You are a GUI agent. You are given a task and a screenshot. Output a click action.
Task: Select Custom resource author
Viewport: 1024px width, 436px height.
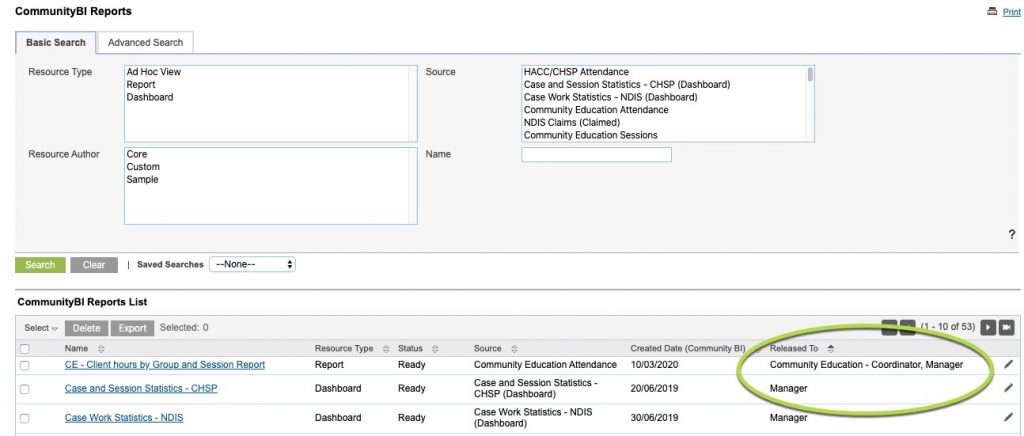[x=143, y=167]
